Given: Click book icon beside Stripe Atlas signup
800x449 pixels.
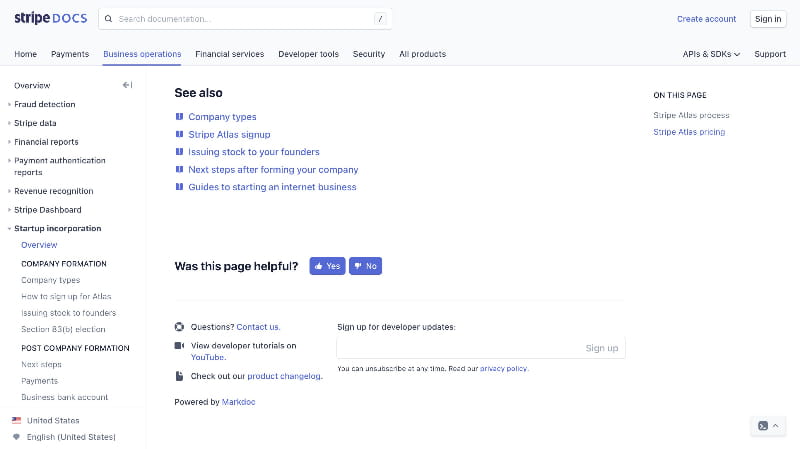Looking at the screenshot, I should [x=179, y=134].
